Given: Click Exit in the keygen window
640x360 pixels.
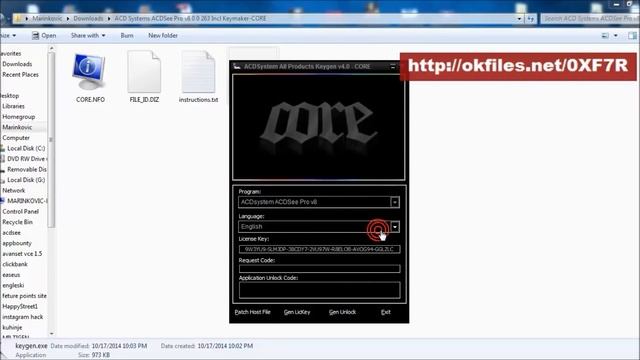Looking at the screenshot, I should pyautogui.click(x=385, y=312).
